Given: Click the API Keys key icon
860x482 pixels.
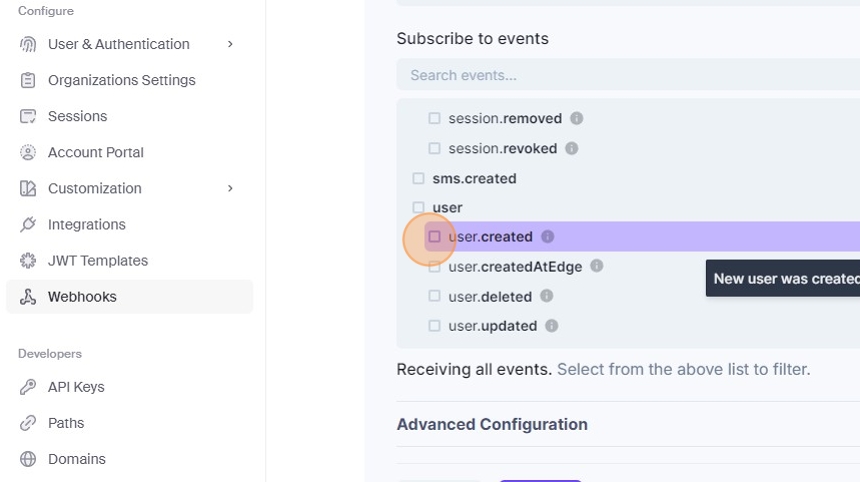Looking at the screenshot, I should click(28, 387).
